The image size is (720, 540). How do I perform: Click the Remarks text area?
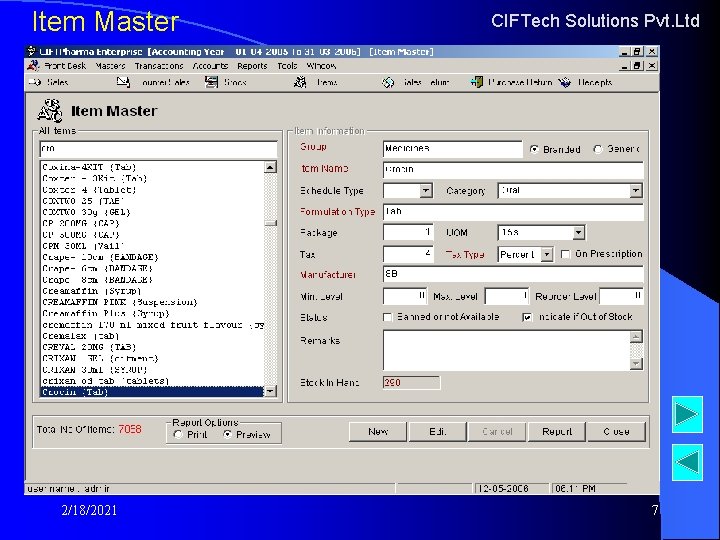pyautogui.click(x=507, y=350)
